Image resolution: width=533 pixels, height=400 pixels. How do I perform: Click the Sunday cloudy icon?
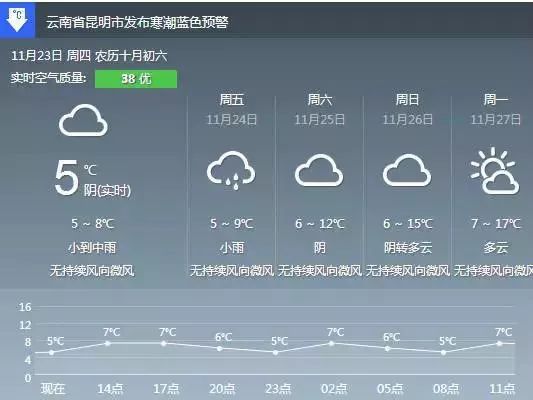(407, 170)
